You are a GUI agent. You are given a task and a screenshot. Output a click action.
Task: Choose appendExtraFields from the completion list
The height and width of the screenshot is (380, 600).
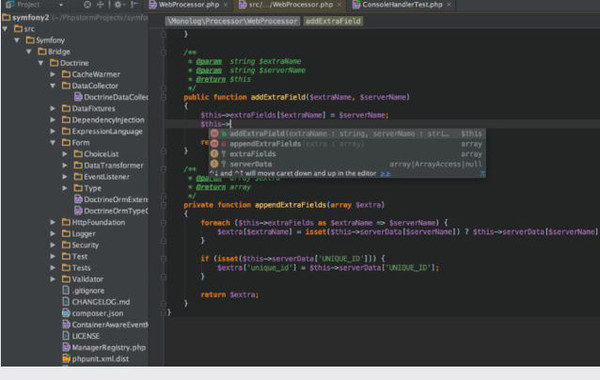point(347,144)
